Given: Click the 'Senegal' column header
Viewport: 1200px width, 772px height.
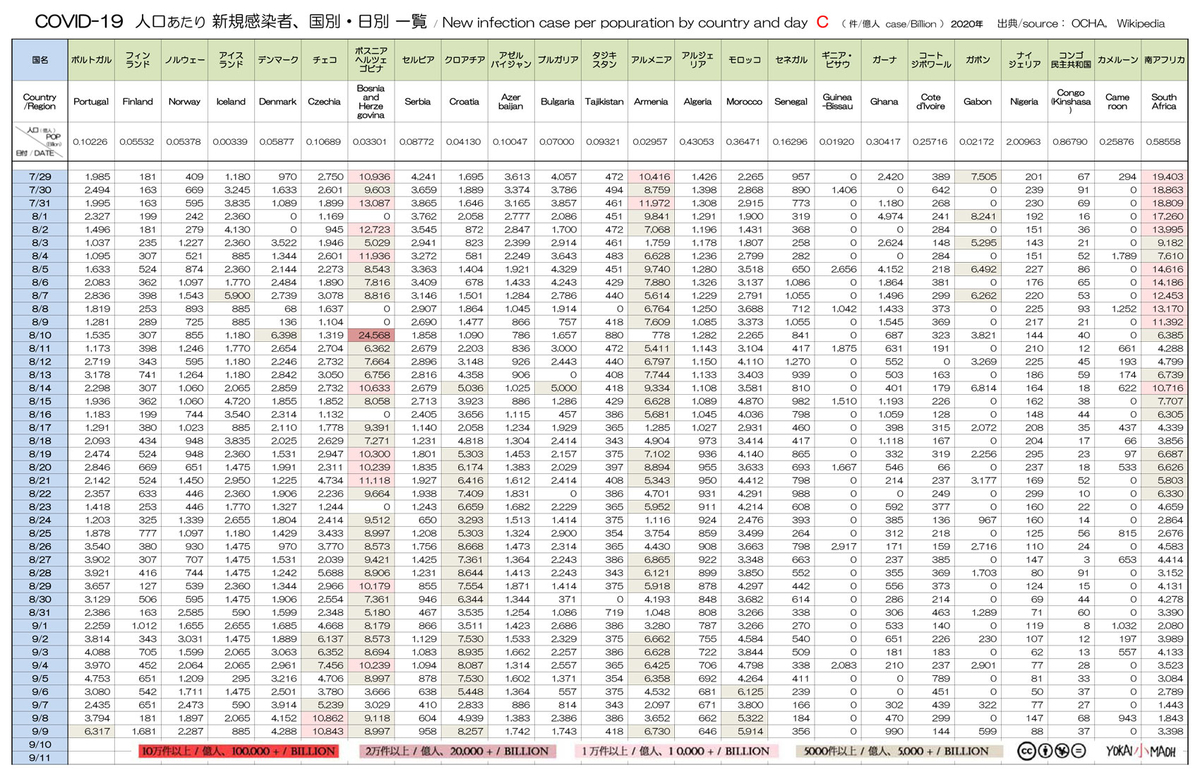Looking at the screenshot, I should [790, 101].
